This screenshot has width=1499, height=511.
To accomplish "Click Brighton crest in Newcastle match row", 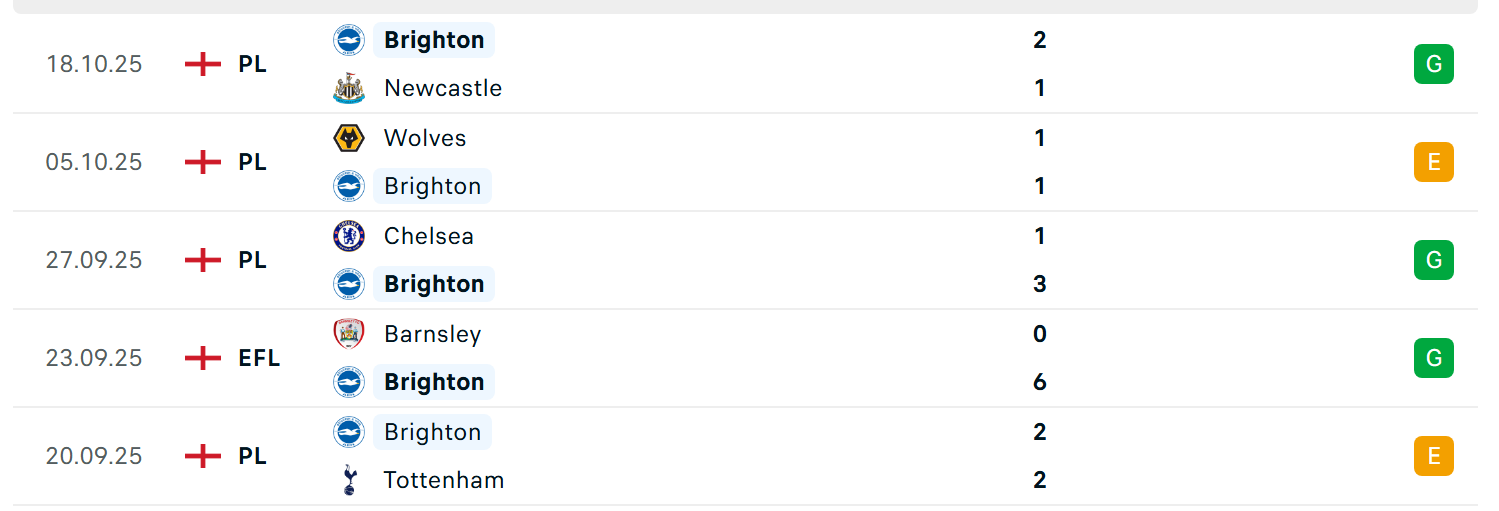I will point(349,40).
